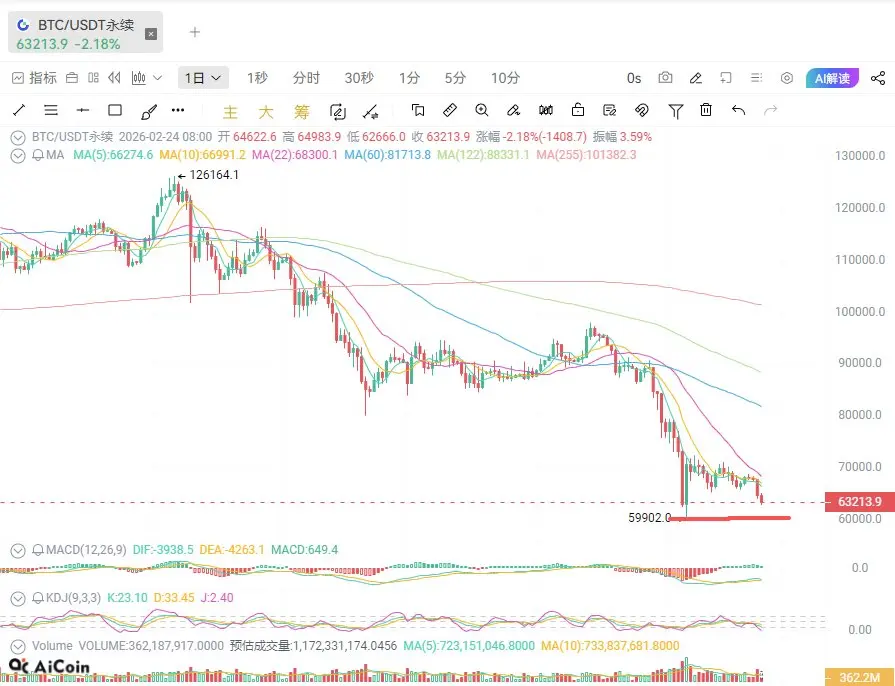Collapse the Volume panel chevron

point(18,646)
